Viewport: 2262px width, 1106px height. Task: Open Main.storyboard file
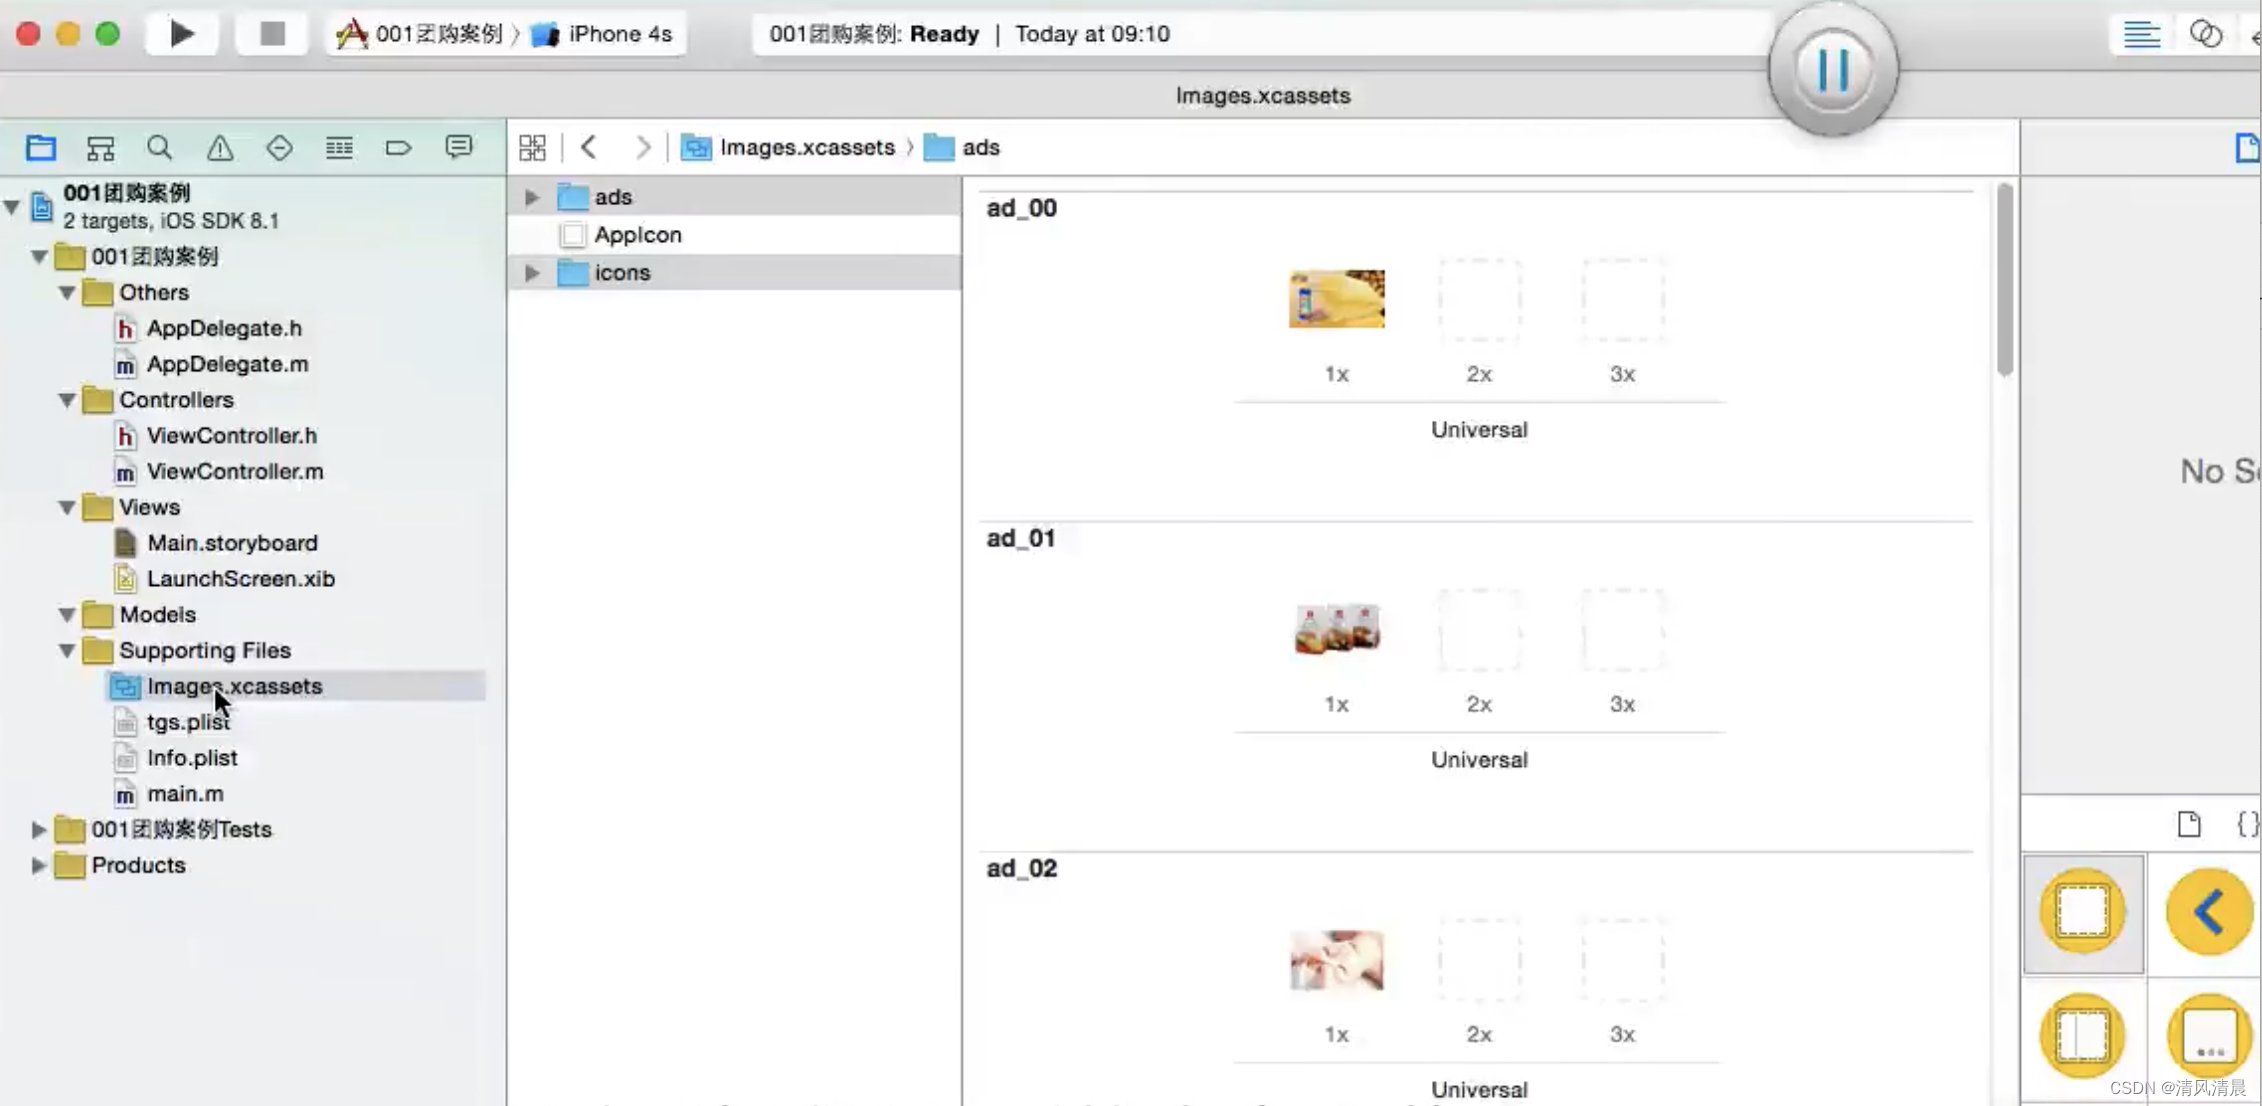point(232,543)
